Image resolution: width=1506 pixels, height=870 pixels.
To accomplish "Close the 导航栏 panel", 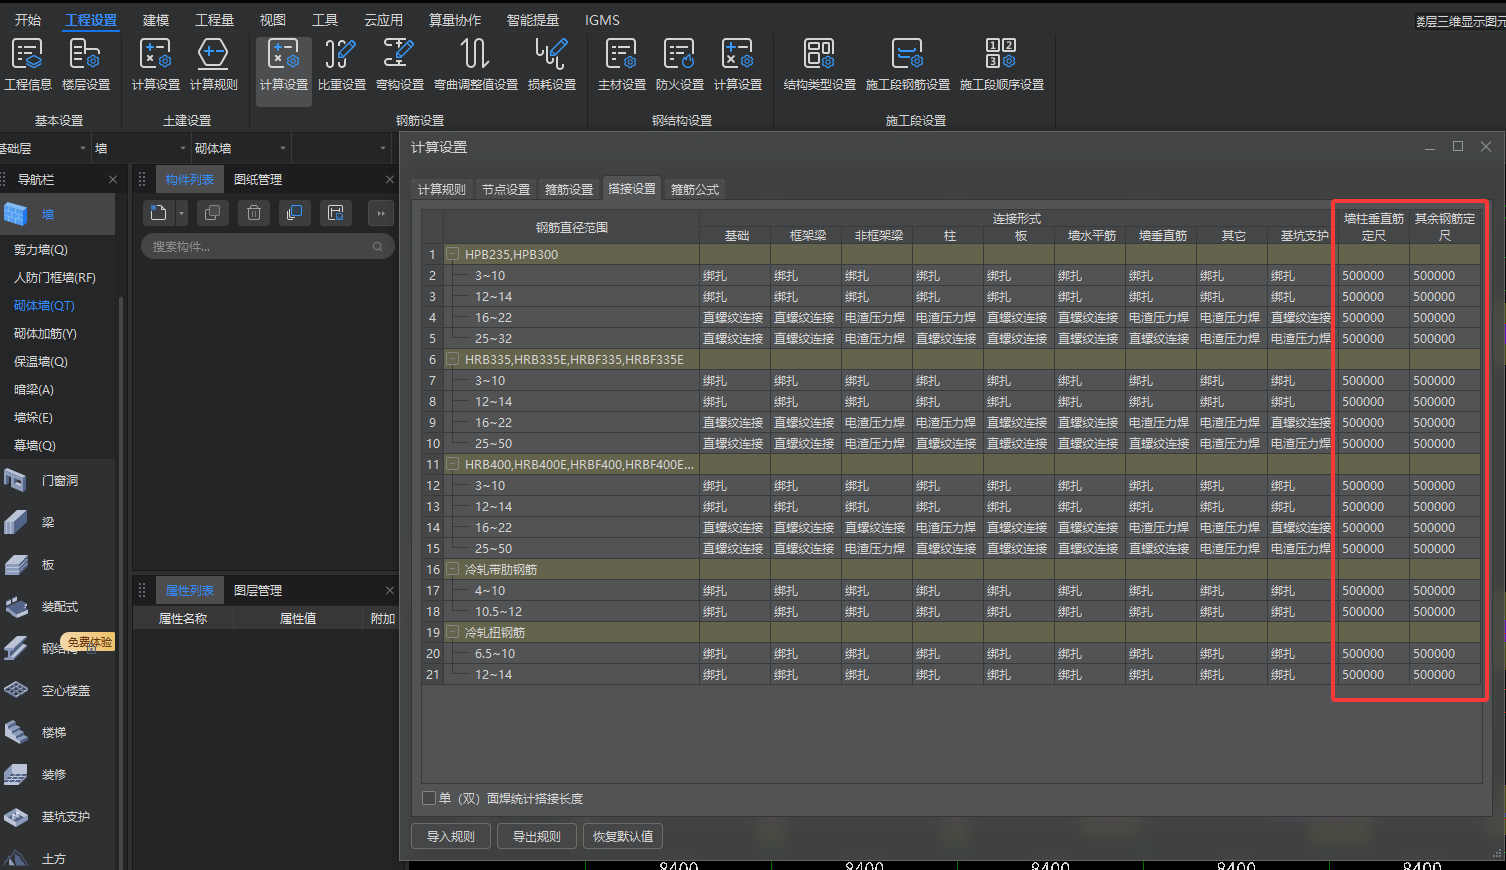I will tap(113, 179).
